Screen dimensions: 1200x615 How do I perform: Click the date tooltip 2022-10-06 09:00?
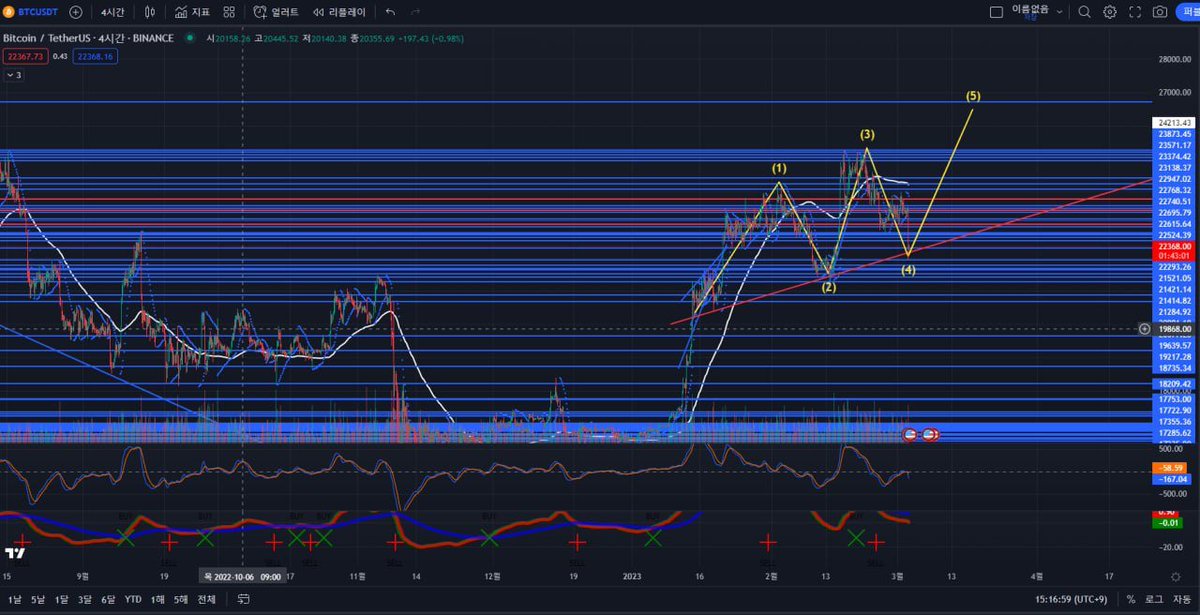[x=242, y=576]
